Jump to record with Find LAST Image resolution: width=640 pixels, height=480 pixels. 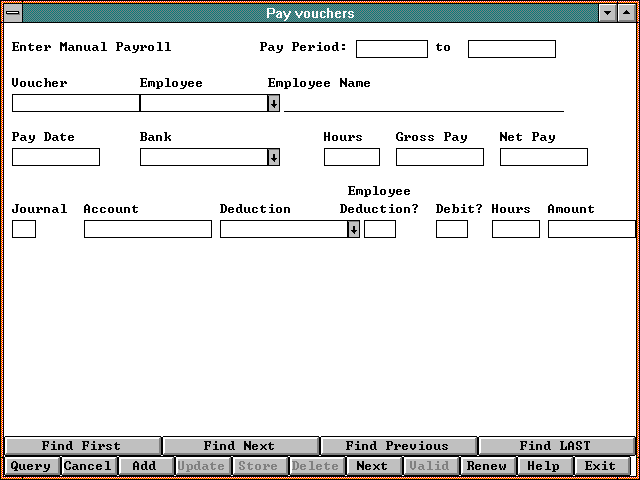click(x=556, y=446)
